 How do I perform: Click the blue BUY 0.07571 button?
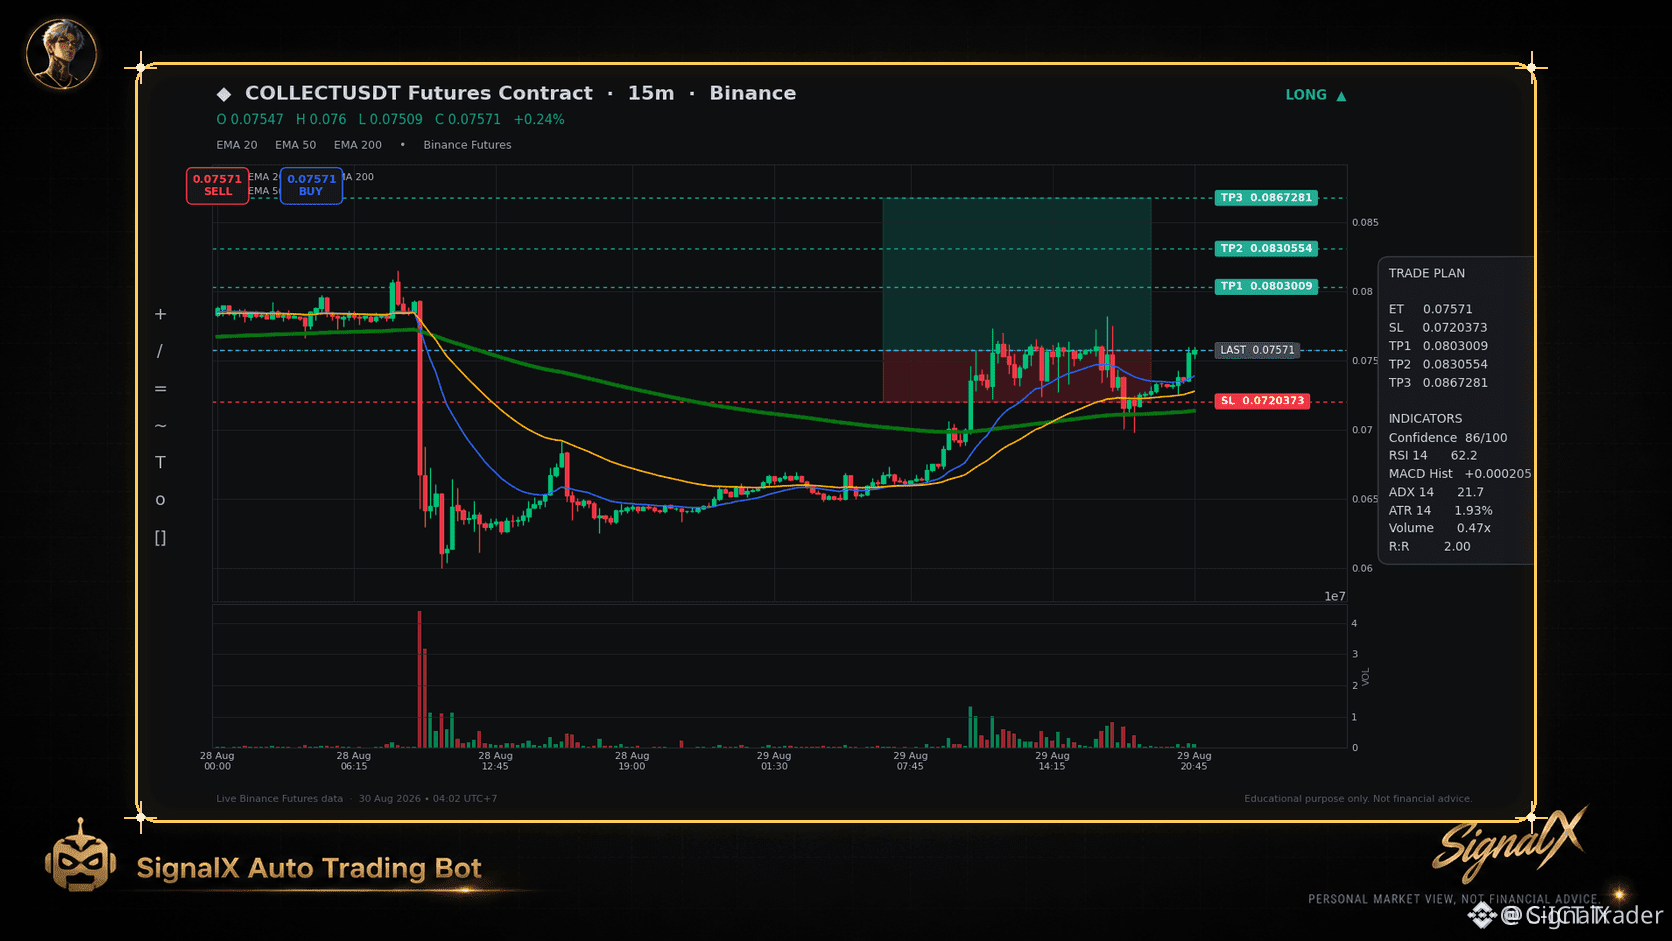point(311,186)
